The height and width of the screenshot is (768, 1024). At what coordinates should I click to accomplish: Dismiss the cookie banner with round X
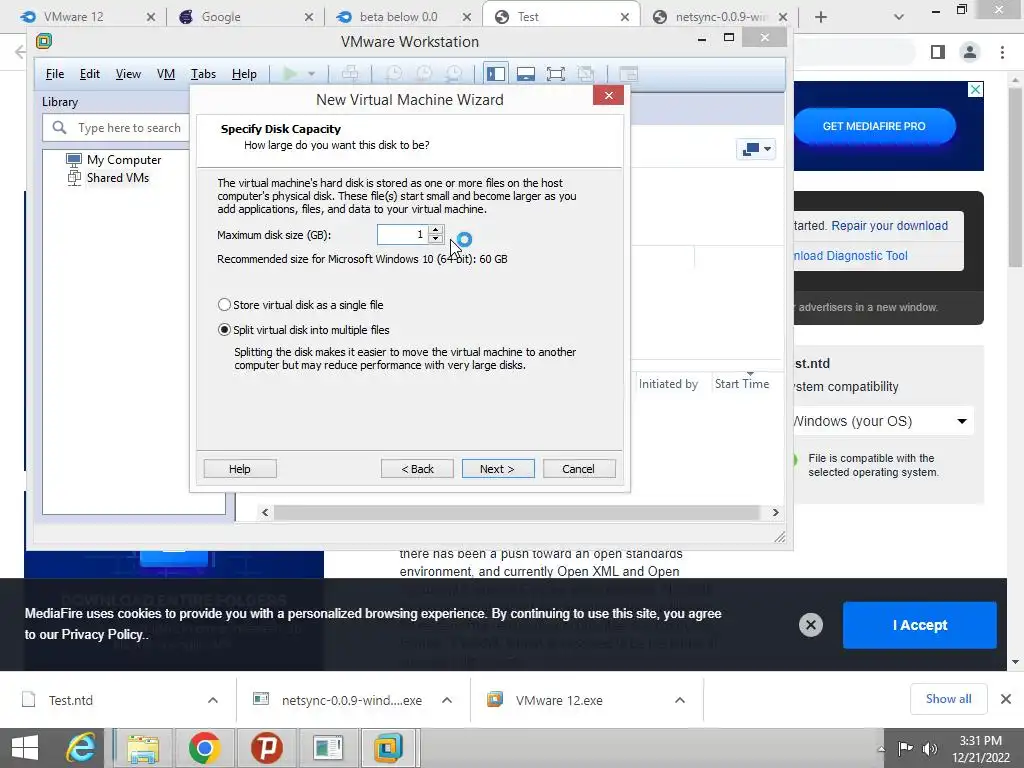coord(810,625)
